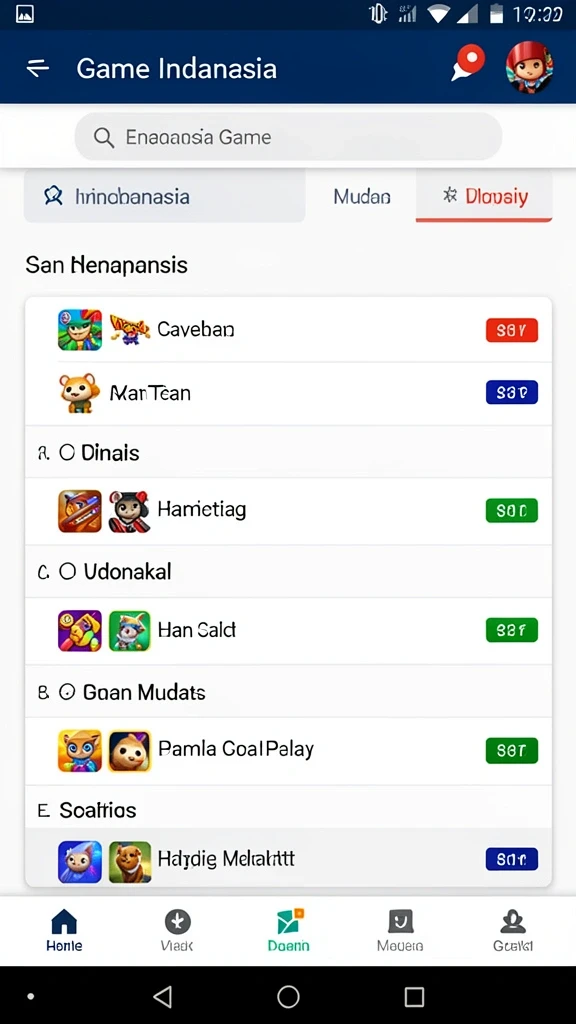The image size is (576, 1024).
Task: Open the Mauera bottom navigation icon
Action: (x=400, y=921)
